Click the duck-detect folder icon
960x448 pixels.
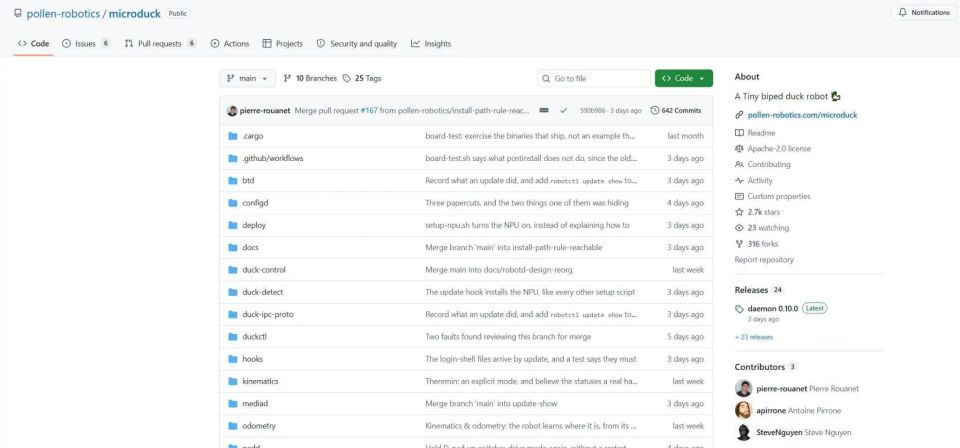(x=233, y=292)
